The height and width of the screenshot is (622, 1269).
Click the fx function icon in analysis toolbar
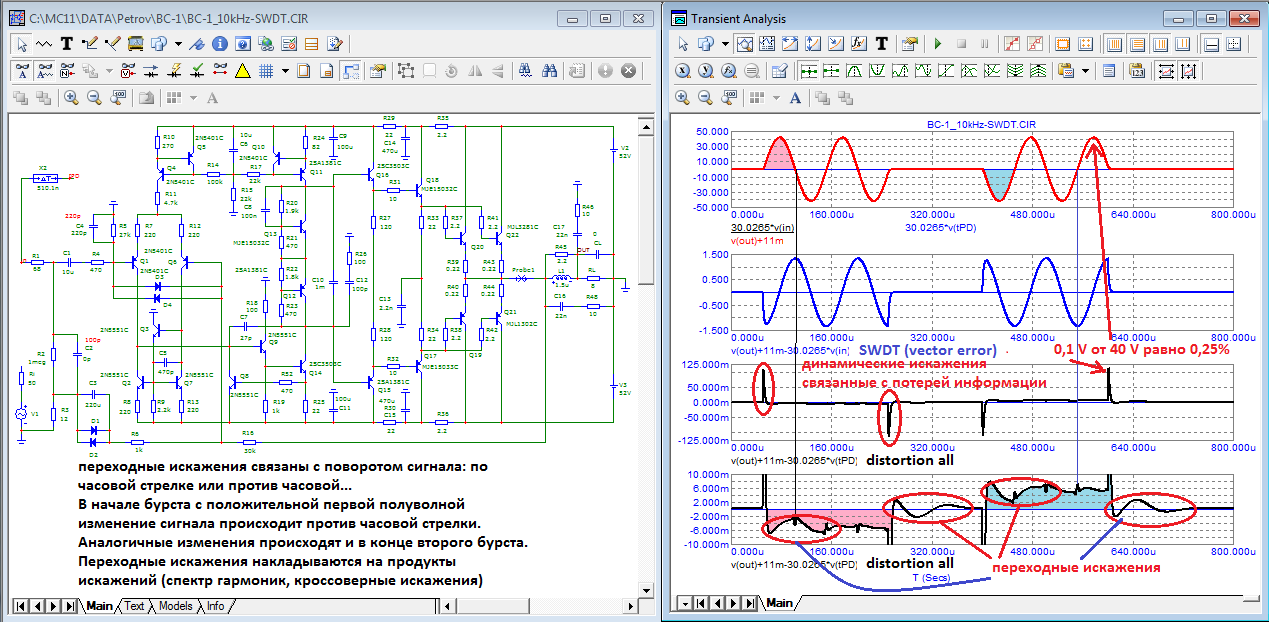tap(858, 44)
